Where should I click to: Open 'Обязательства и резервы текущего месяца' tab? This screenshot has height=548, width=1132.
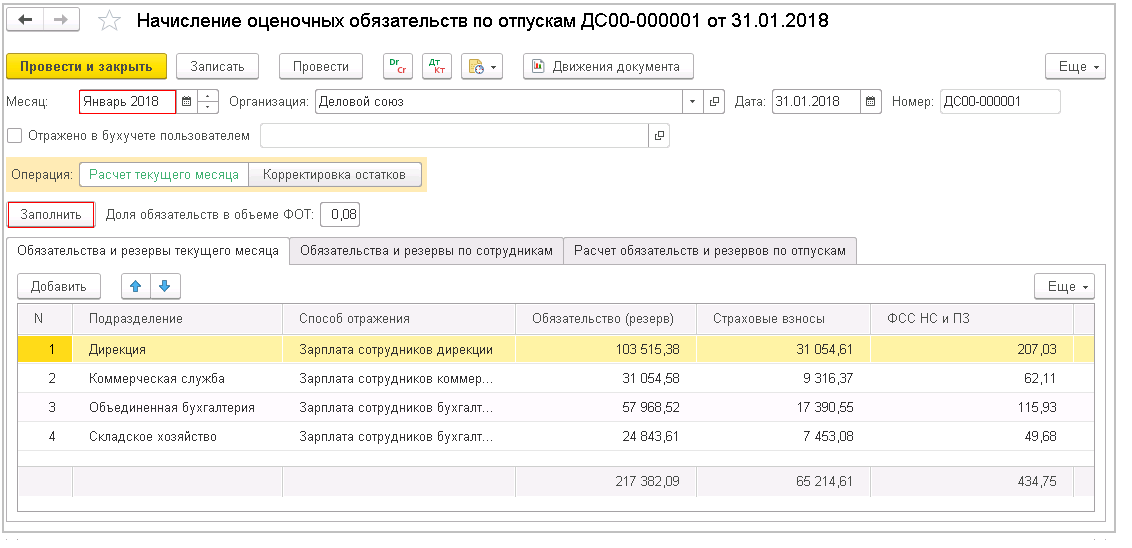coord(148,251)
